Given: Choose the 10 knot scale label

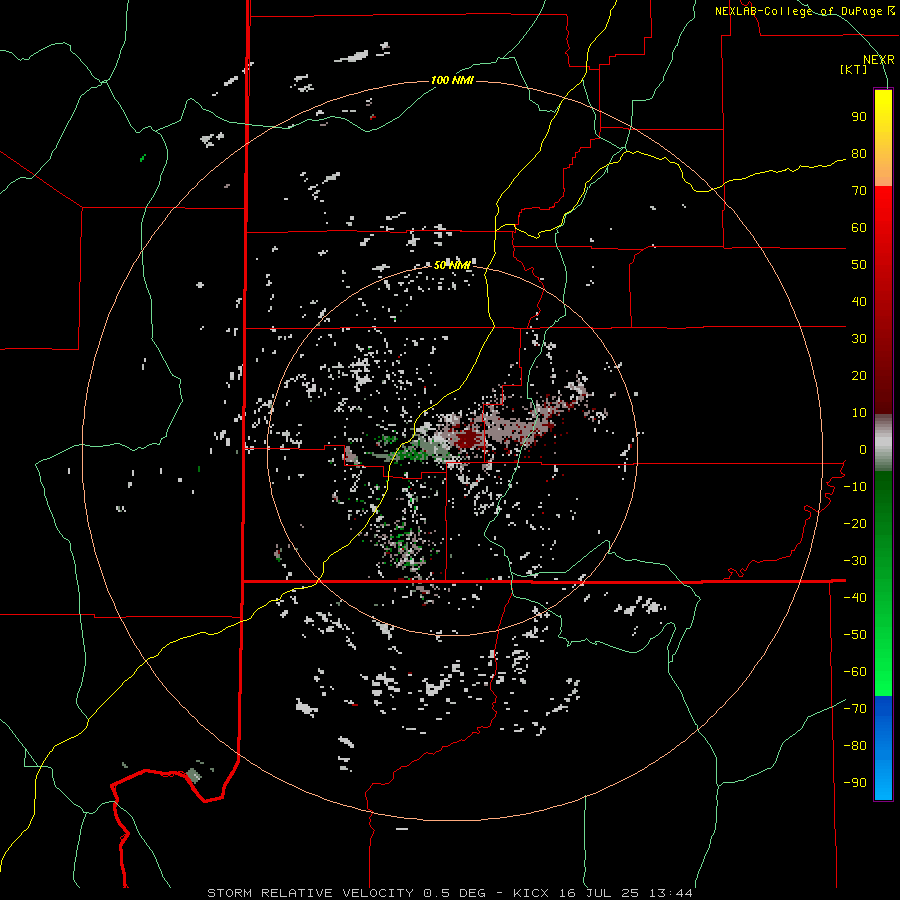Looking at the screenshot, I should tap(859, 413).
